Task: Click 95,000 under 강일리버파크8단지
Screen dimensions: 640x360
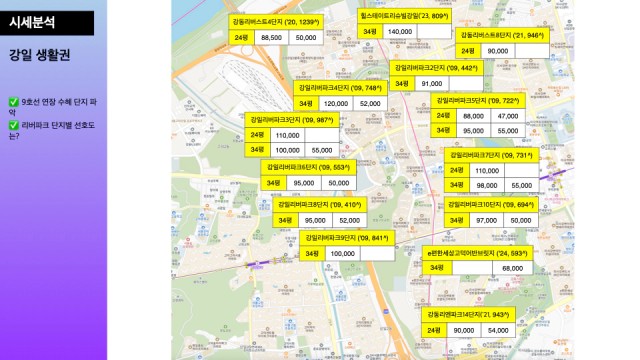Action: point(315,220)
